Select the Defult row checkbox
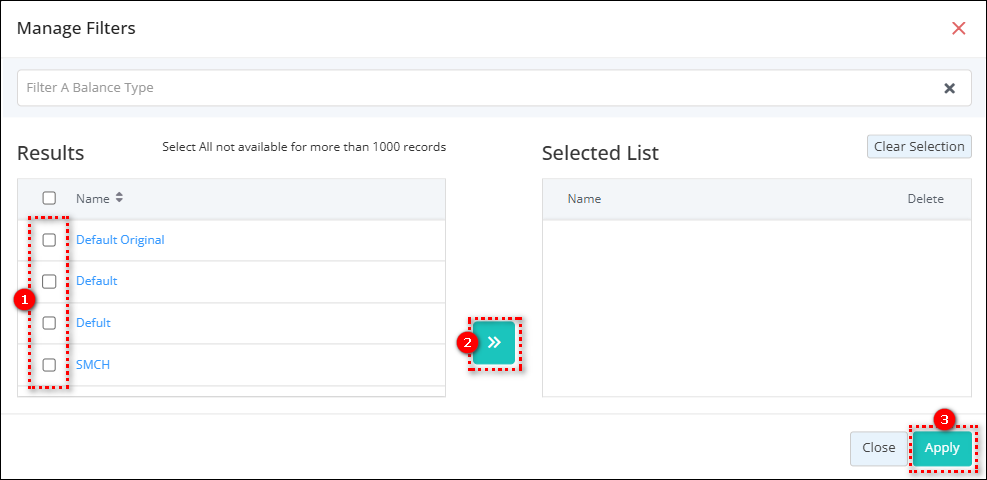987x480 pixels. pyautogui.click(x=49, y=323)
